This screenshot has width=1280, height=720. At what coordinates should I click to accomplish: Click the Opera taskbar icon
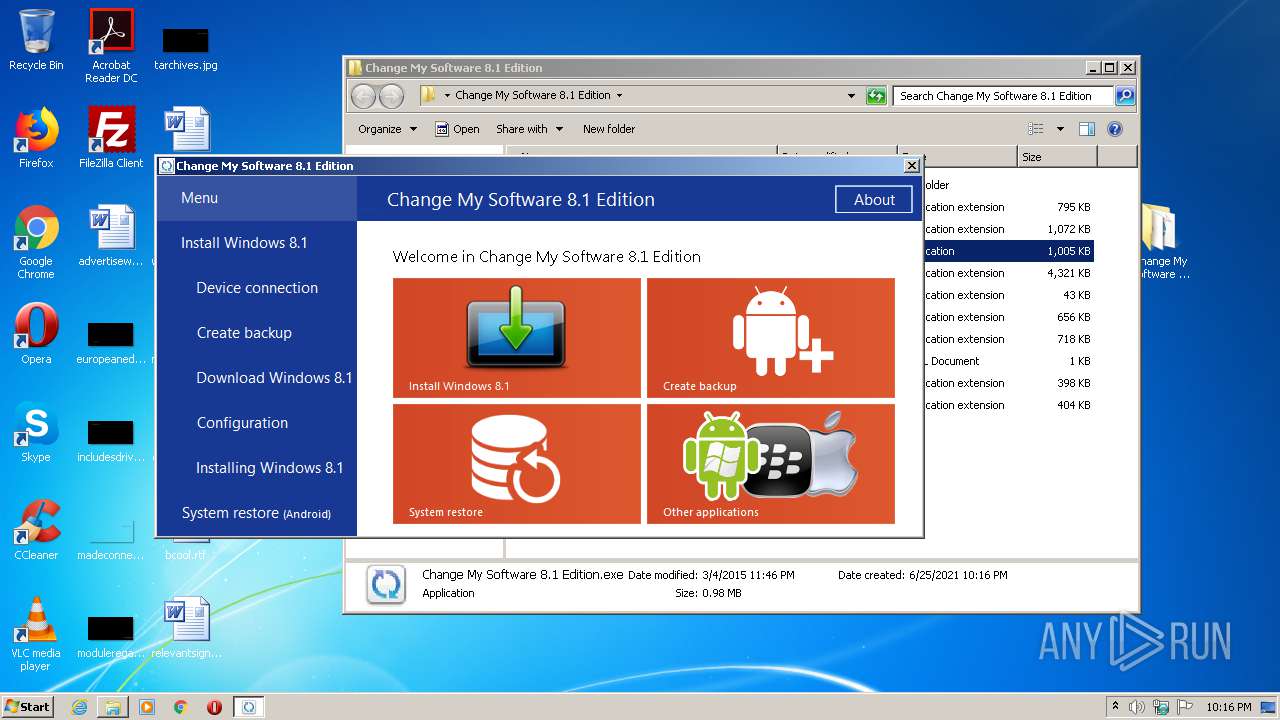coord(214,707)
